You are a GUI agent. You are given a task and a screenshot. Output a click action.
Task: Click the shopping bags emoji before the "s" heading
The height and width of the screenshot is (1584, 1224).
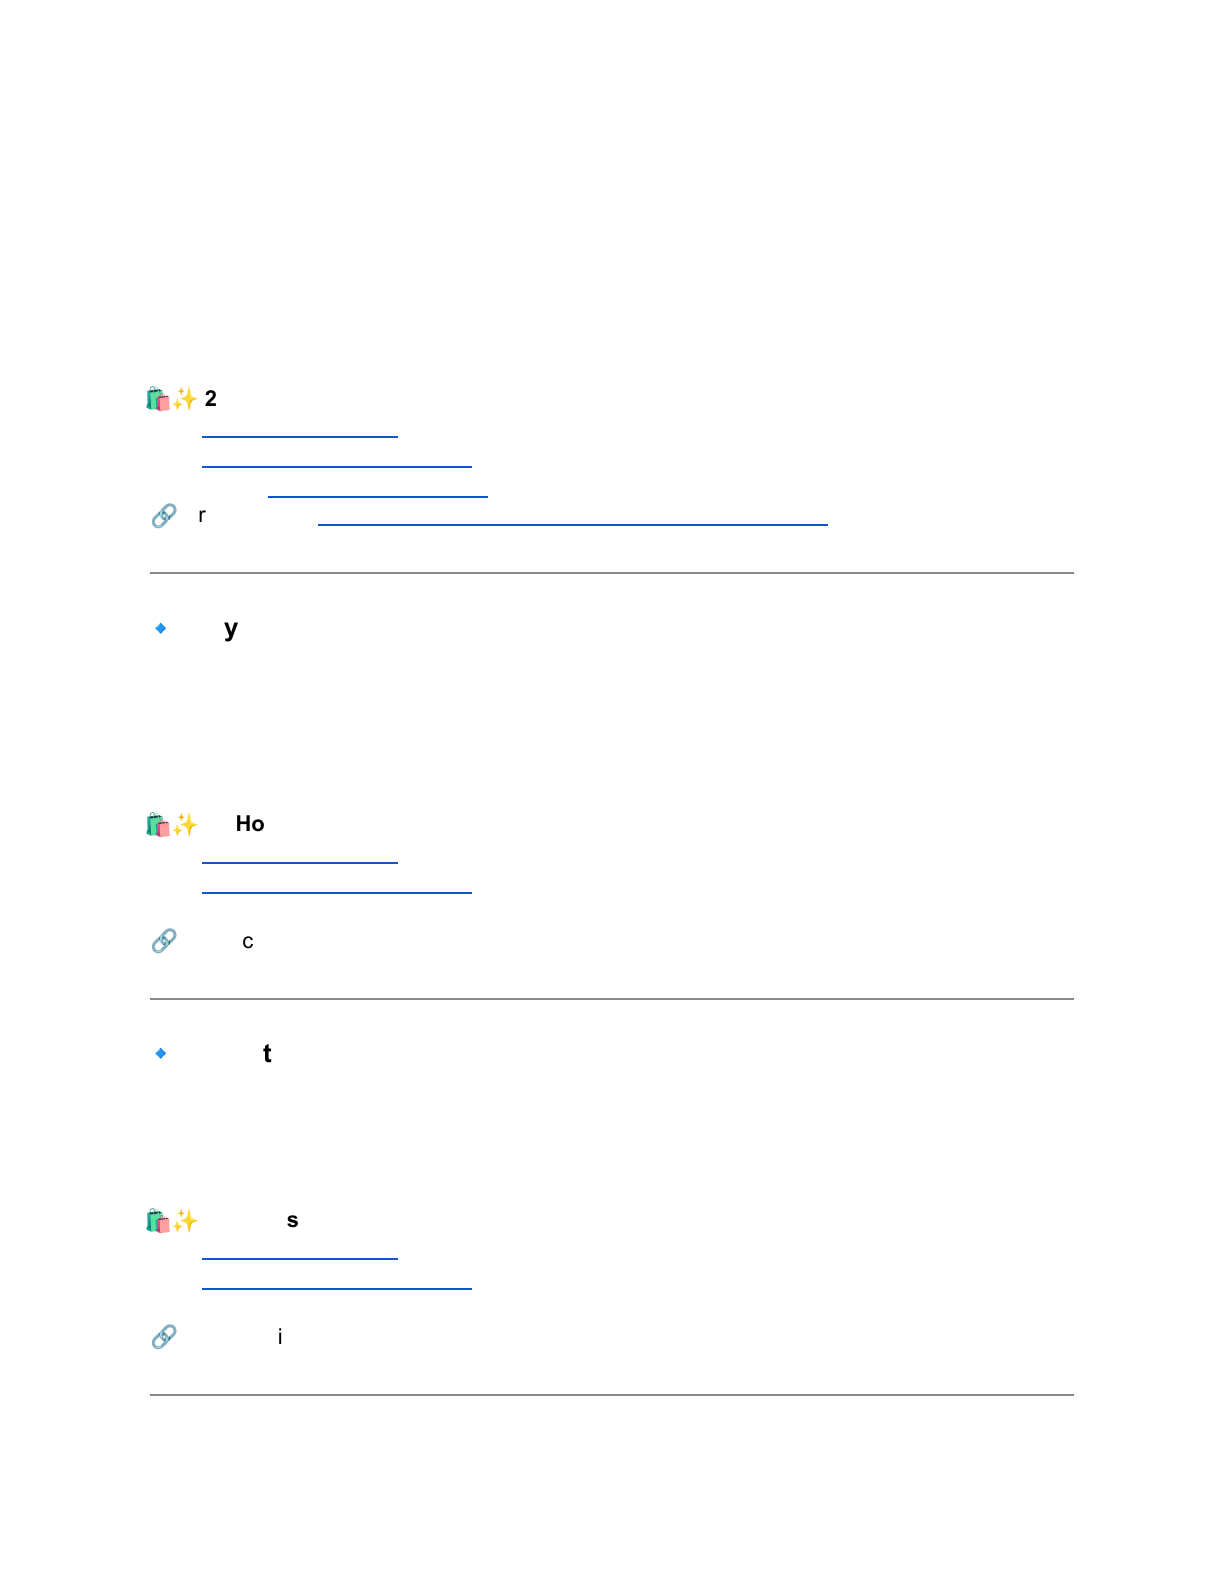click(158, 1221)
